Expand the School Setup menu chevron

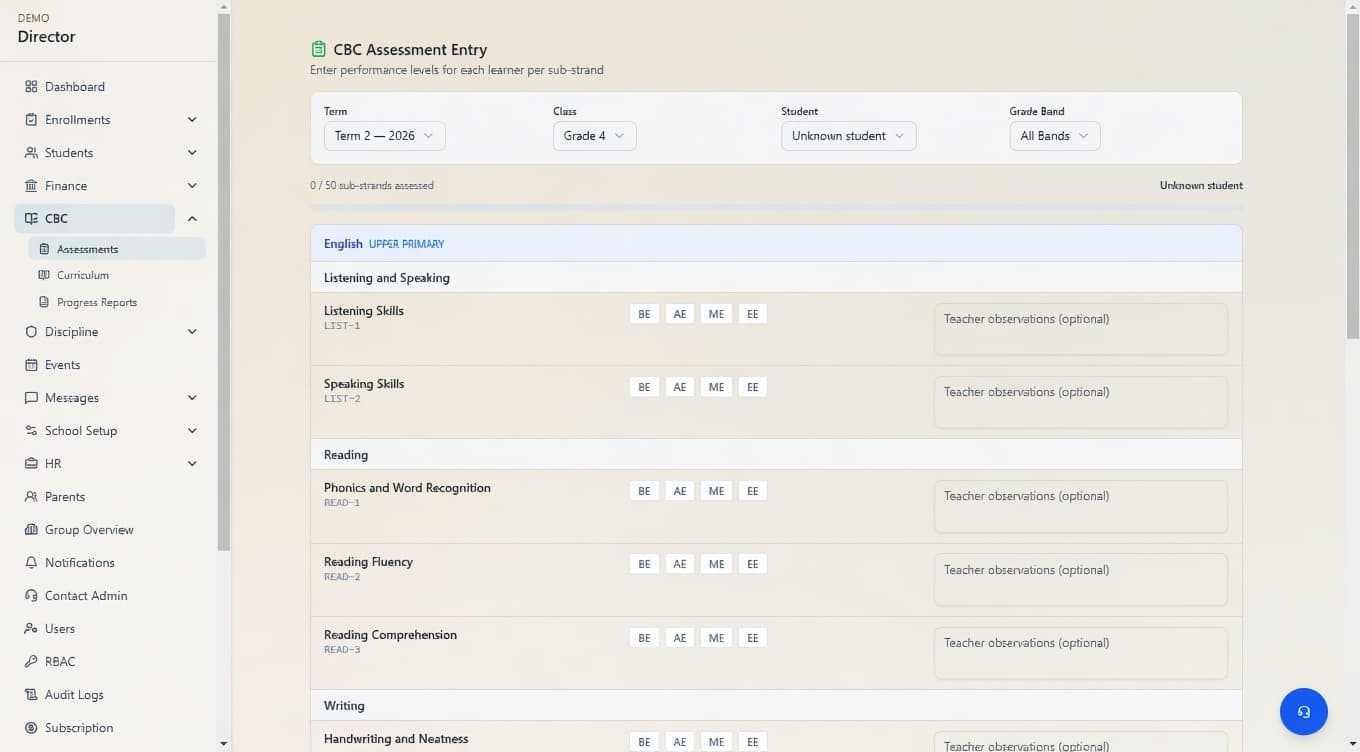coord(192,431)
